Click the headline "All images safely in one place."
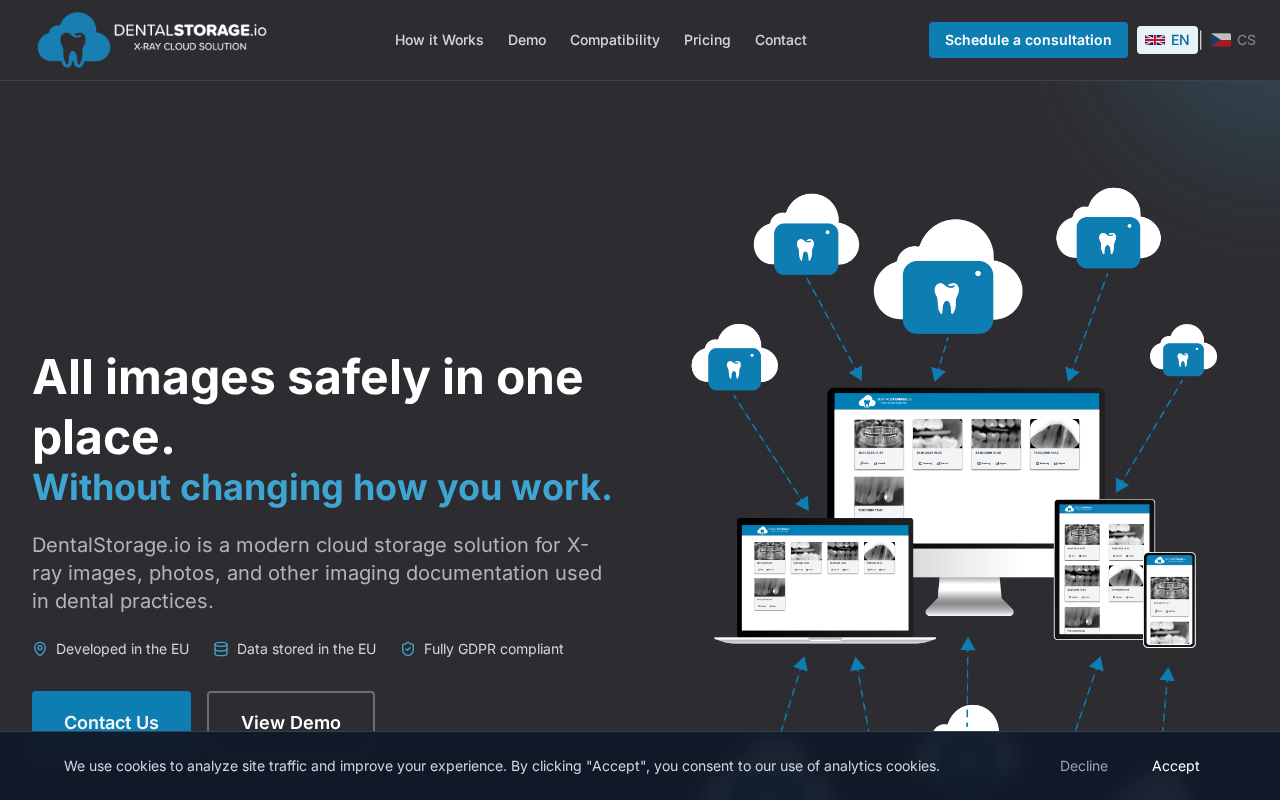 point(308,407)
